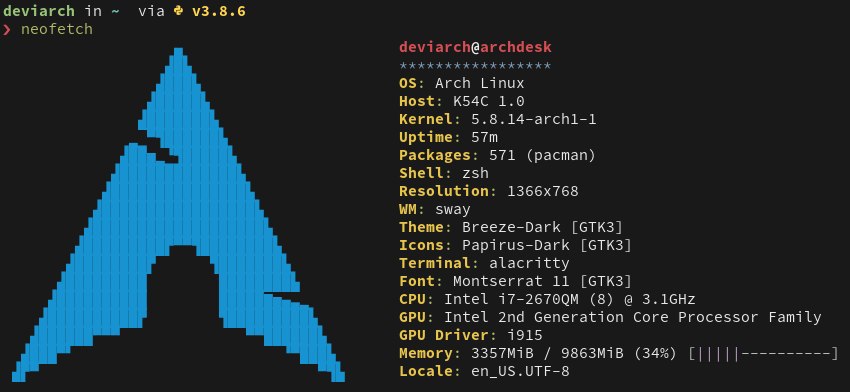Click the Font "Montserrat 11 [GTK3]" value

coord(543,281)
